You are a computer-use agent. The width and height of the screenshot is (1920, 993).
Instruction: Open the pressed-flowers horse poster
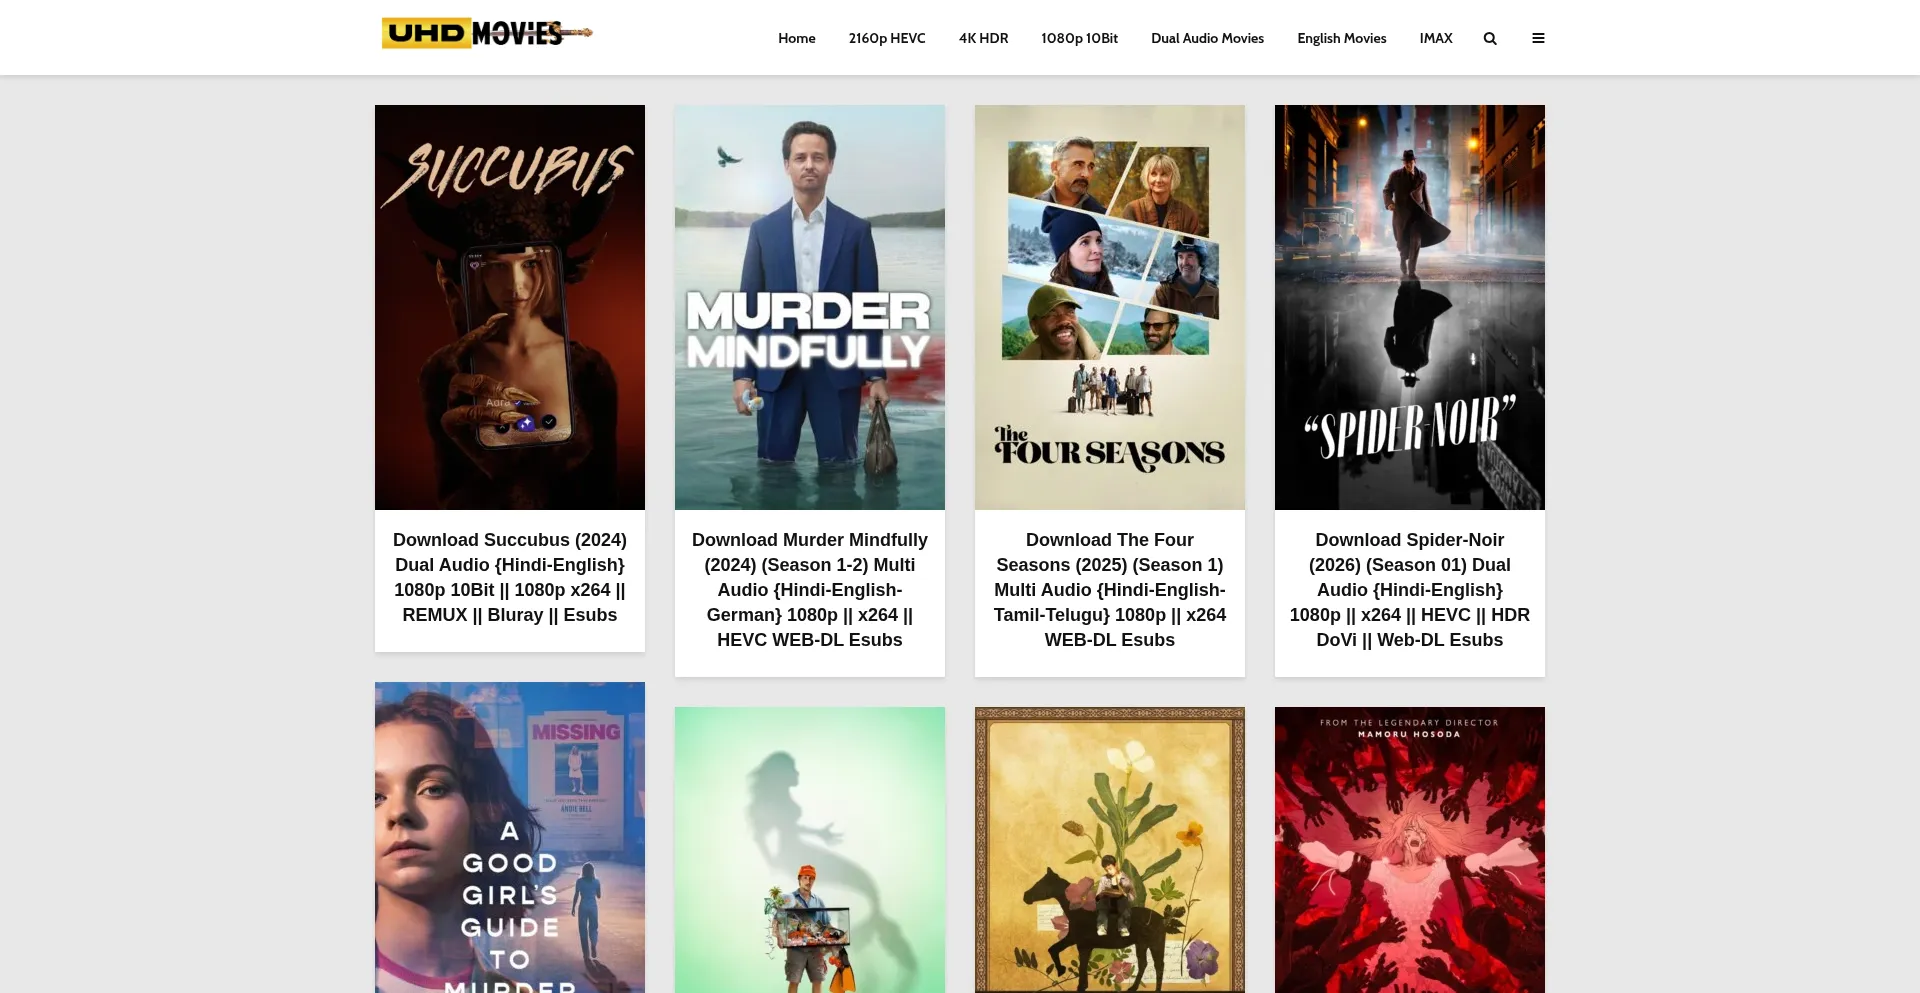[x=1110, y=850]
